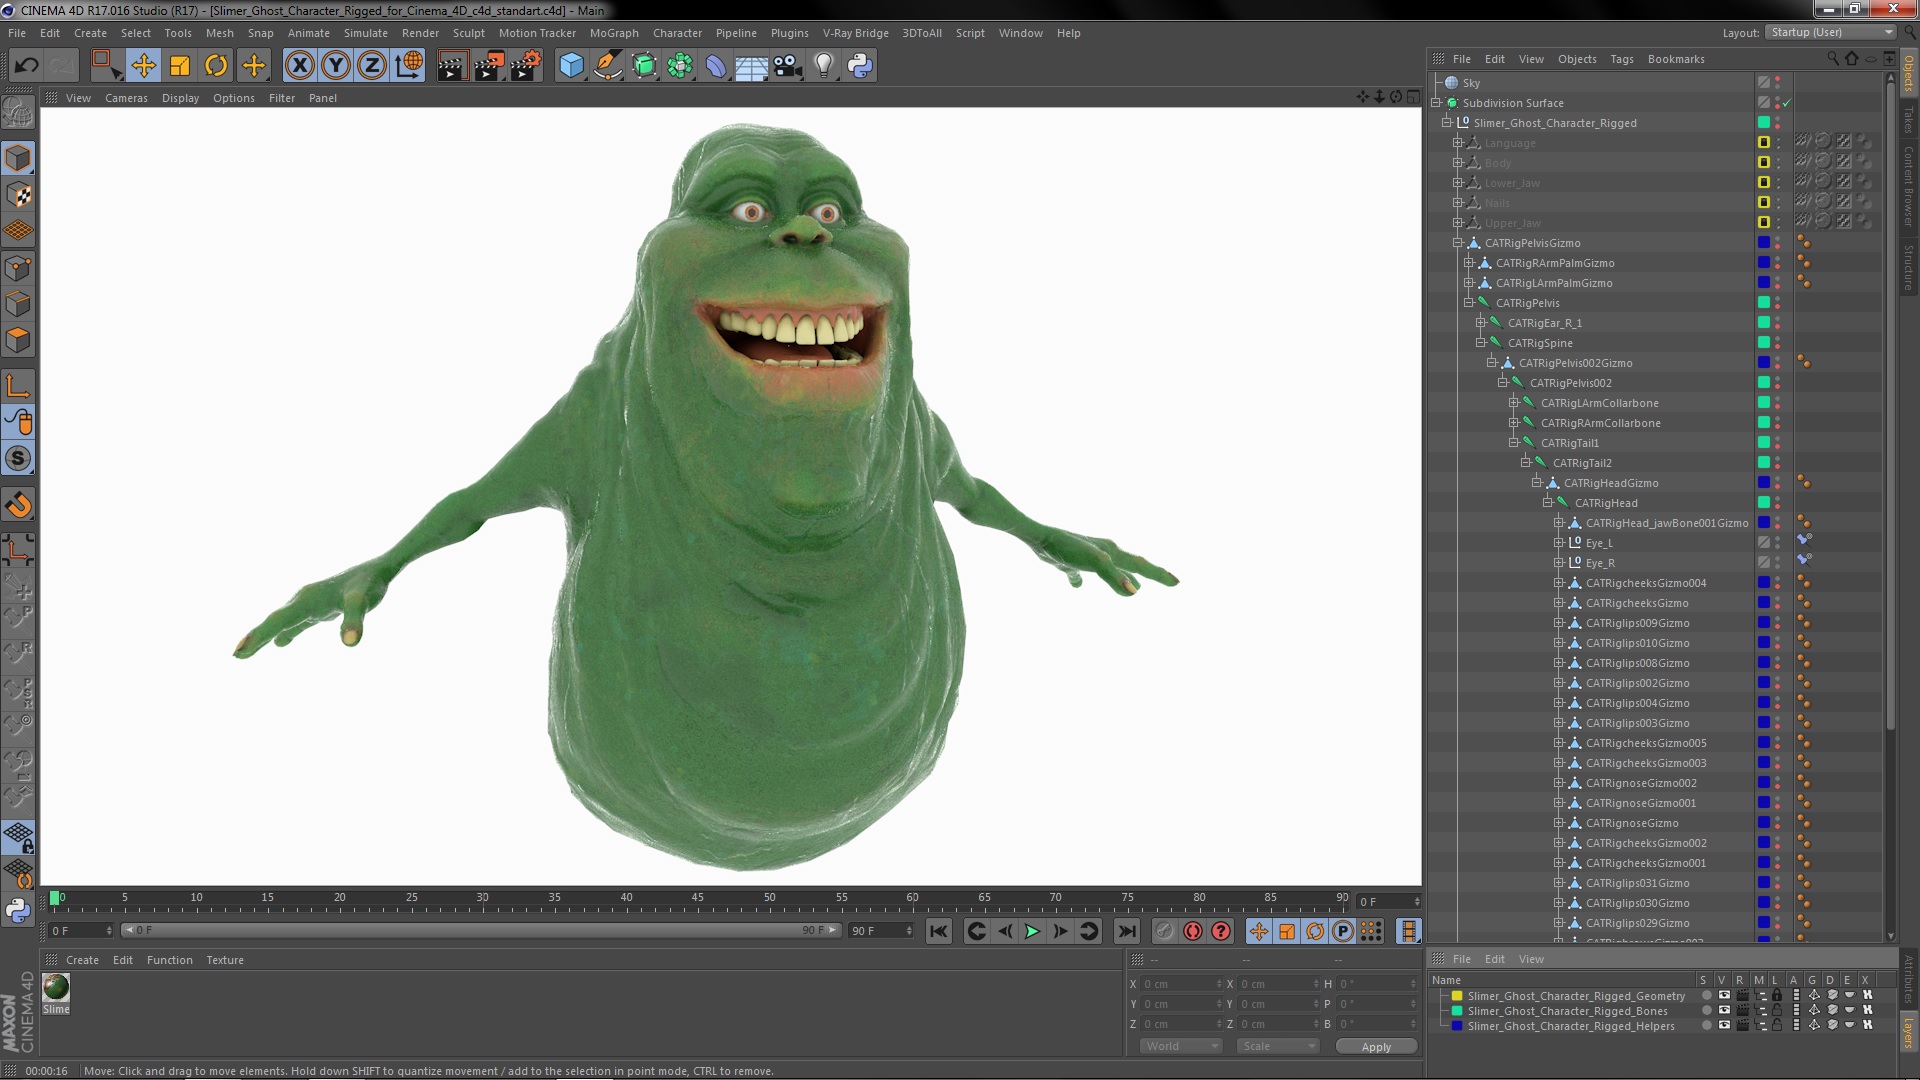Screen dimensions: 1920x1080
Task: Select the Spline Pen tool
Action: coord(607,66)
